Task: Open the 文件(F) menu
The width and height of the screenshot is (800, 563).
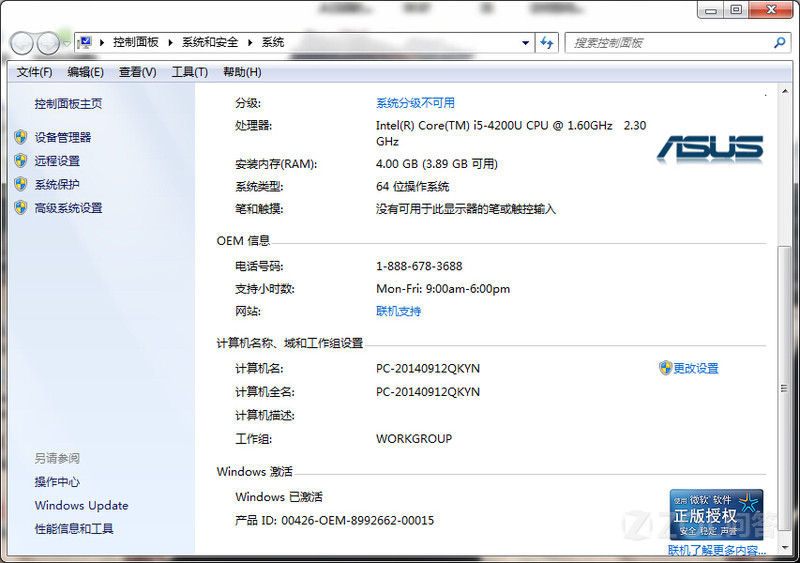Action: point(34,72)
